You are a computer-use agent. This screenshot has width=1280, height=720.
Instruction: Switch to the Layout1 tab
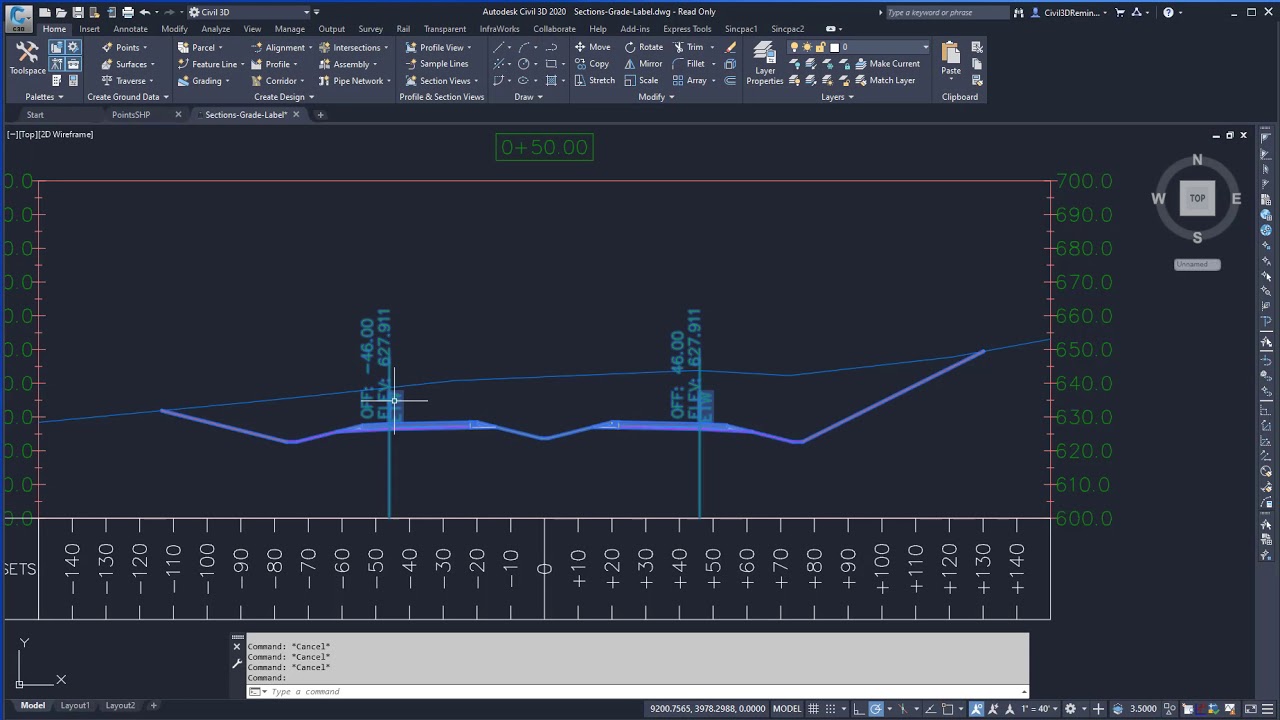74,706
